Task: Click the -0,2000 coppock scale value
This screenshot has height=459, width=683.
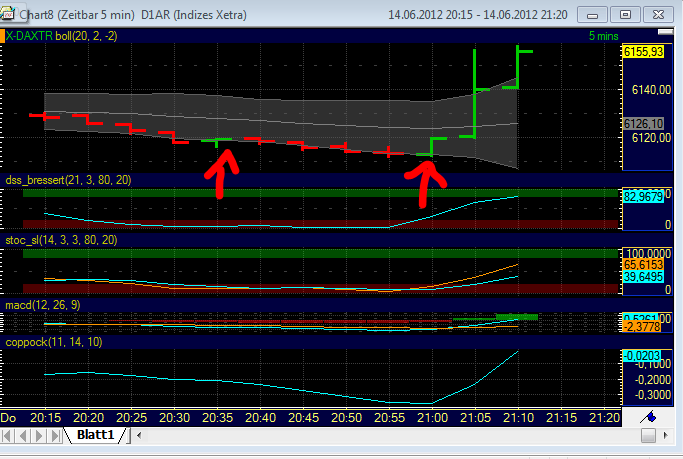Action: point(652,380)
